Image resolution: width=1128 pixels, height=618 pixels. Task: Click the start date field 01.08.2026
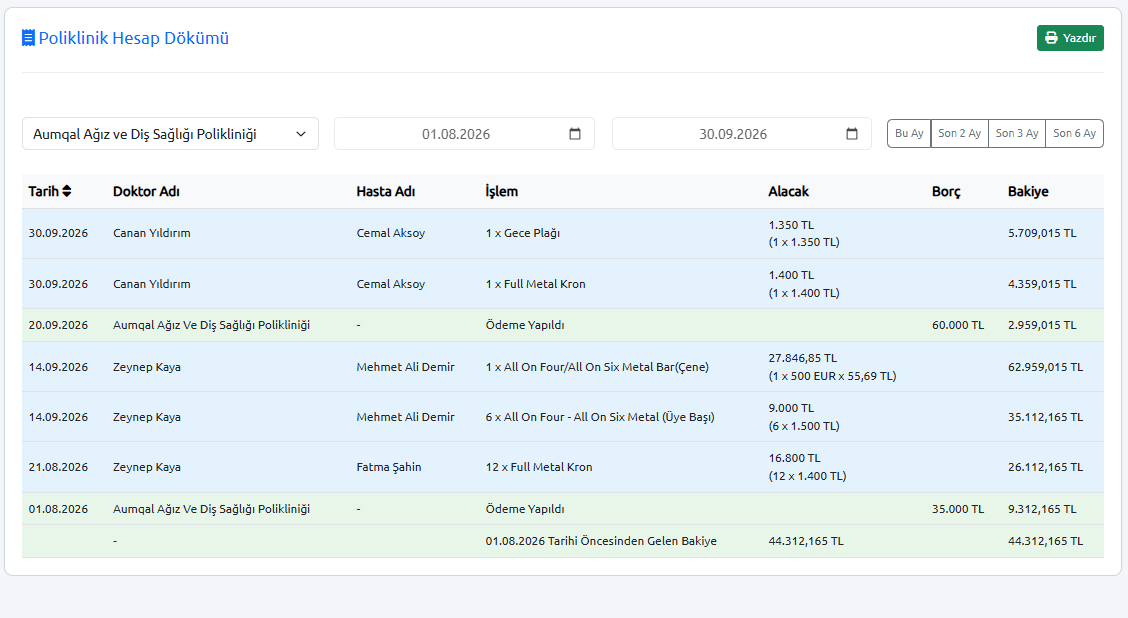[x=464, y=134]
